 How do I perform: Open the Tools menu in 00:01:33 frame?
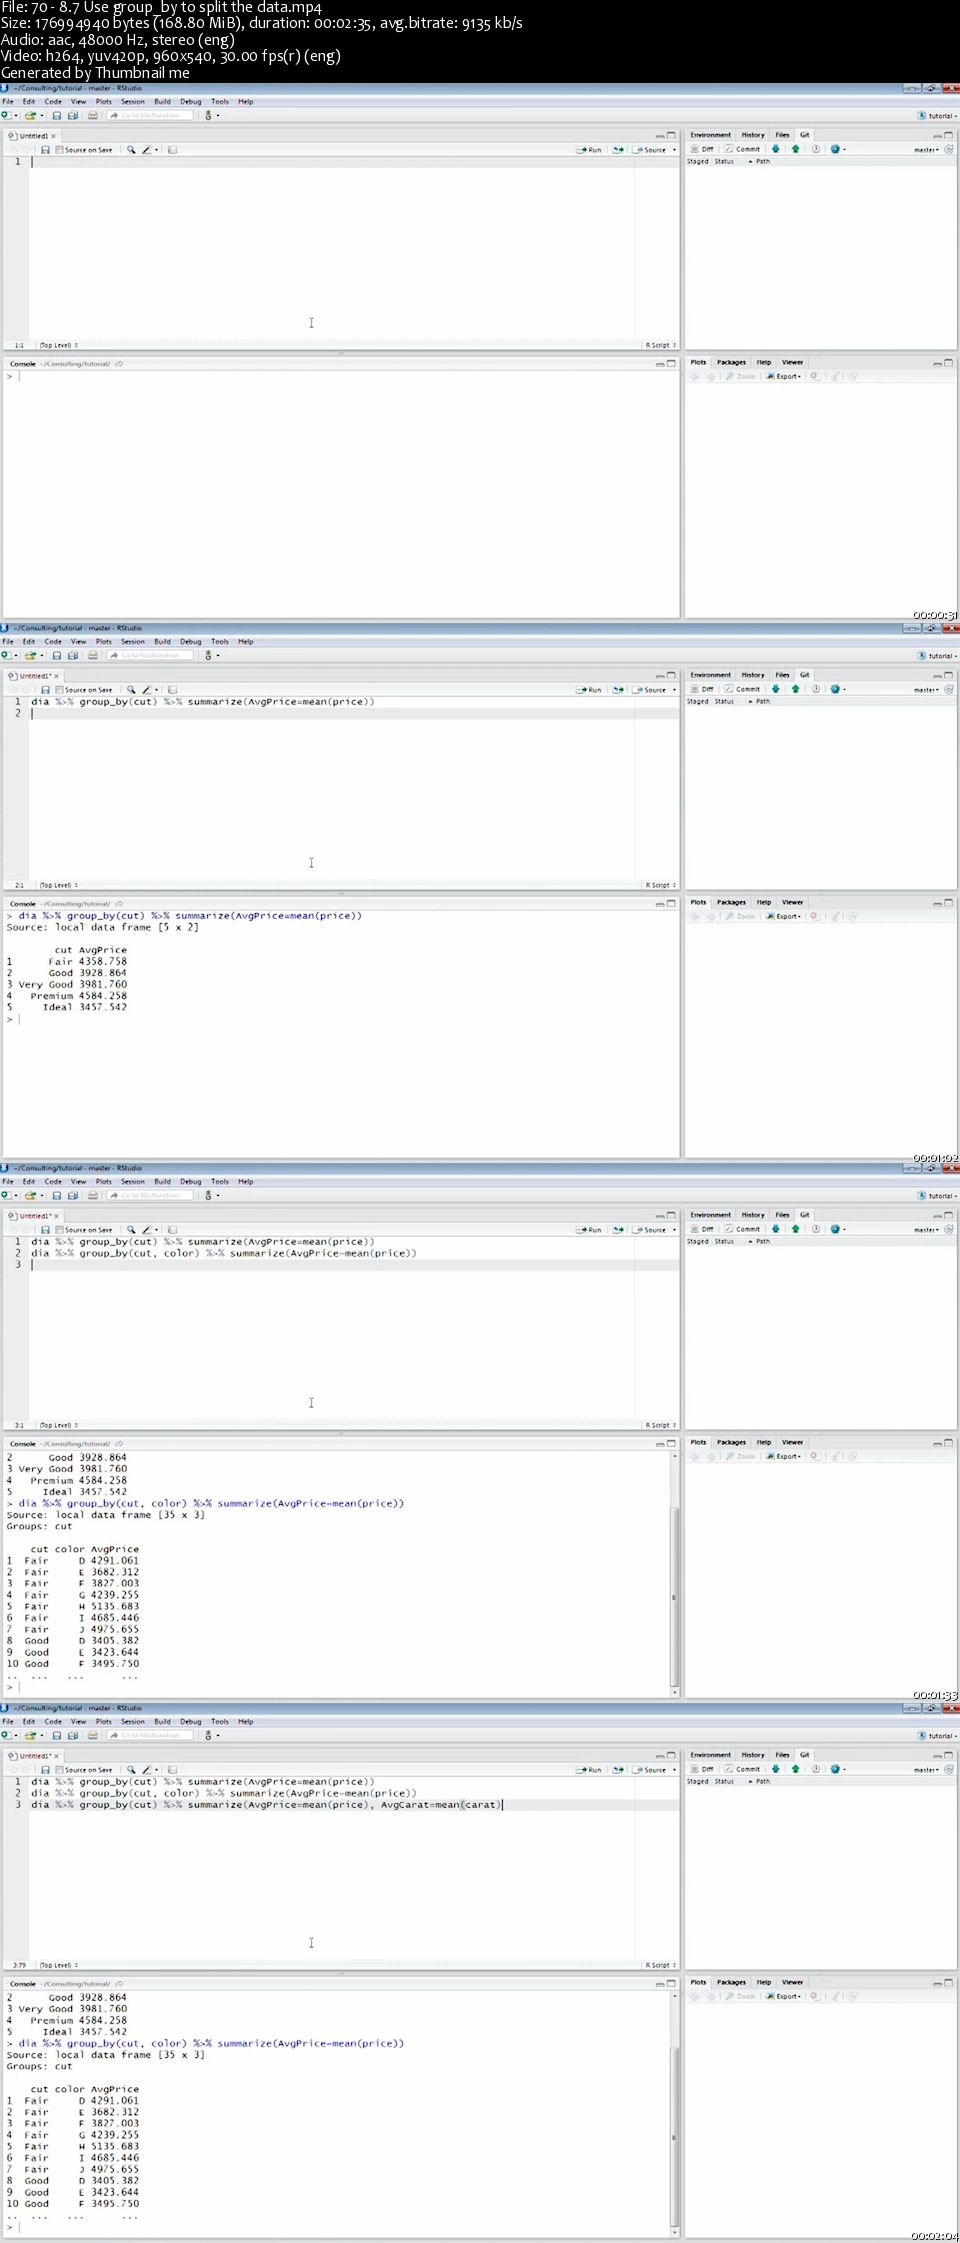[x=220, y=1182]
